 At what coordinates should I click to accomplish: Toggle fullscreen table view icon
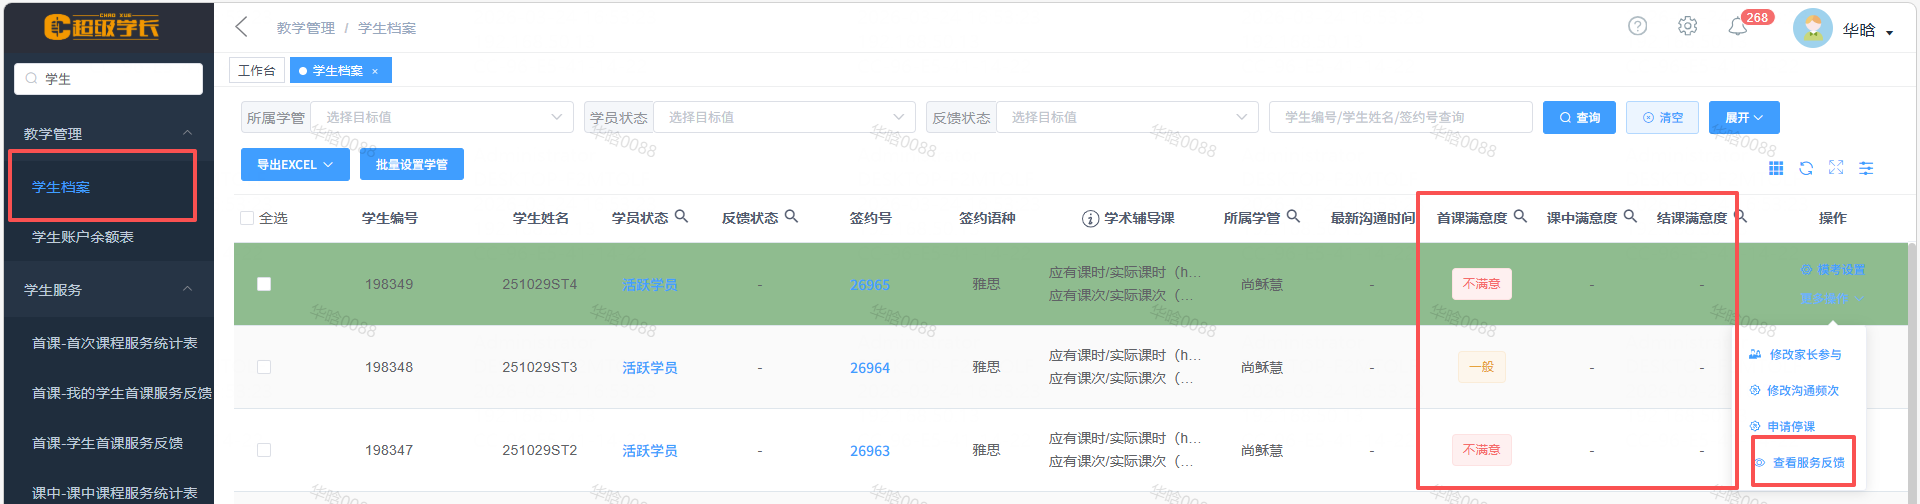[x=1836, y=168]
